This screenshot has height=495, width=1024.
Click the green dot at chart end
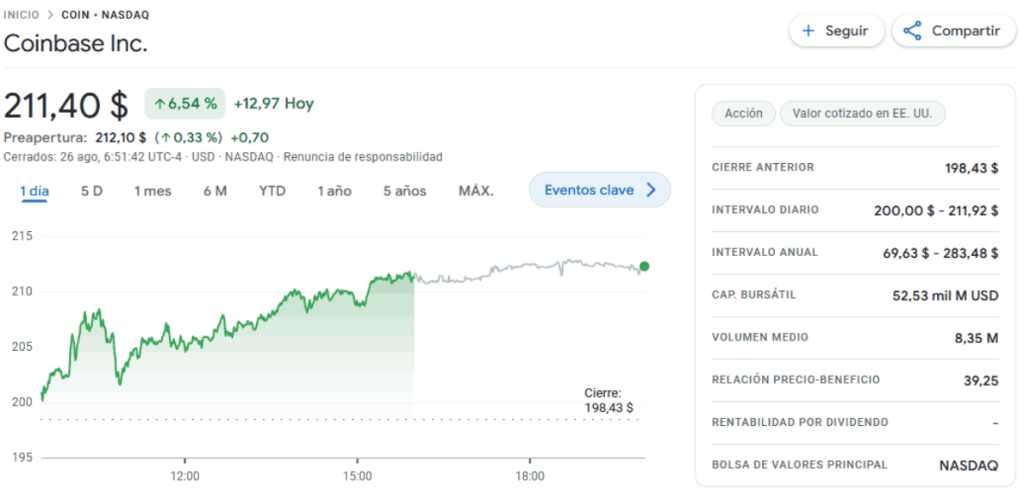pos(644,266)
